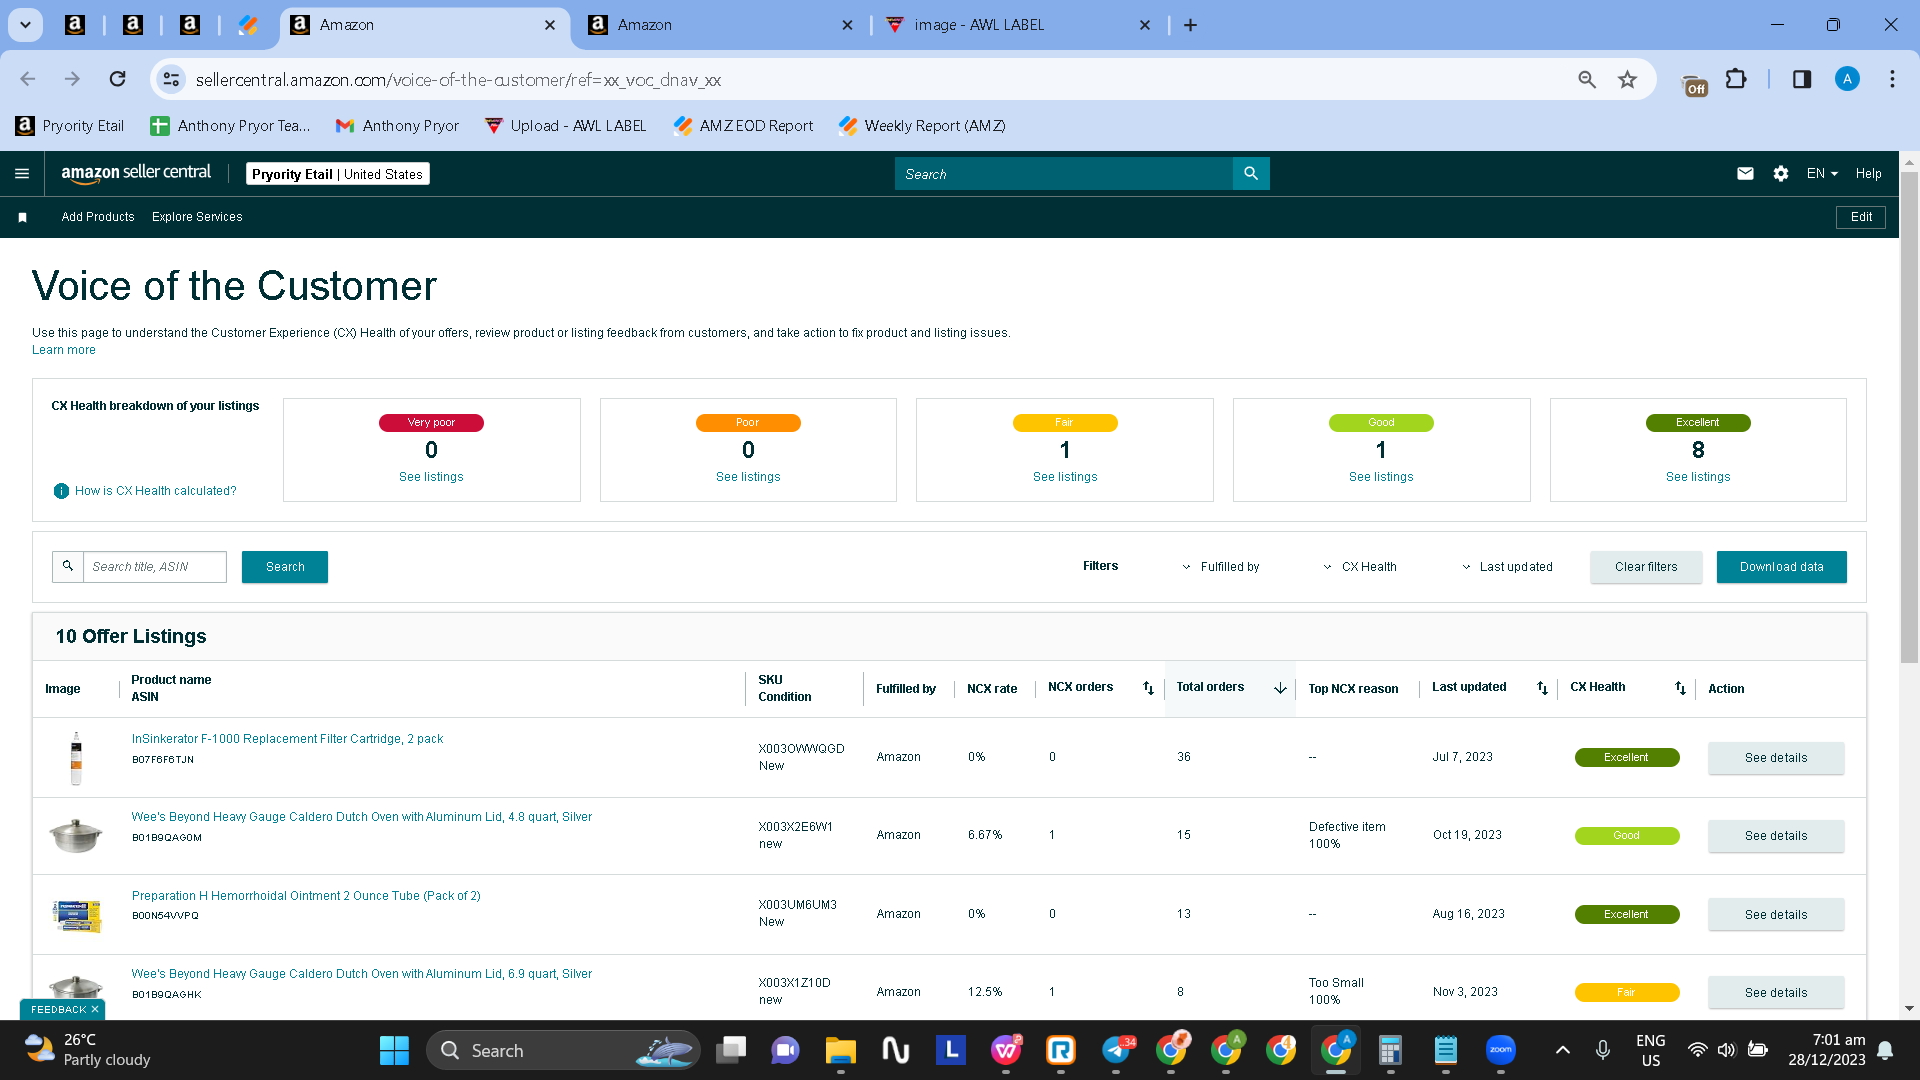
Task: Open File Explorer from the taskbar
Action: [x=840, y=1050]
